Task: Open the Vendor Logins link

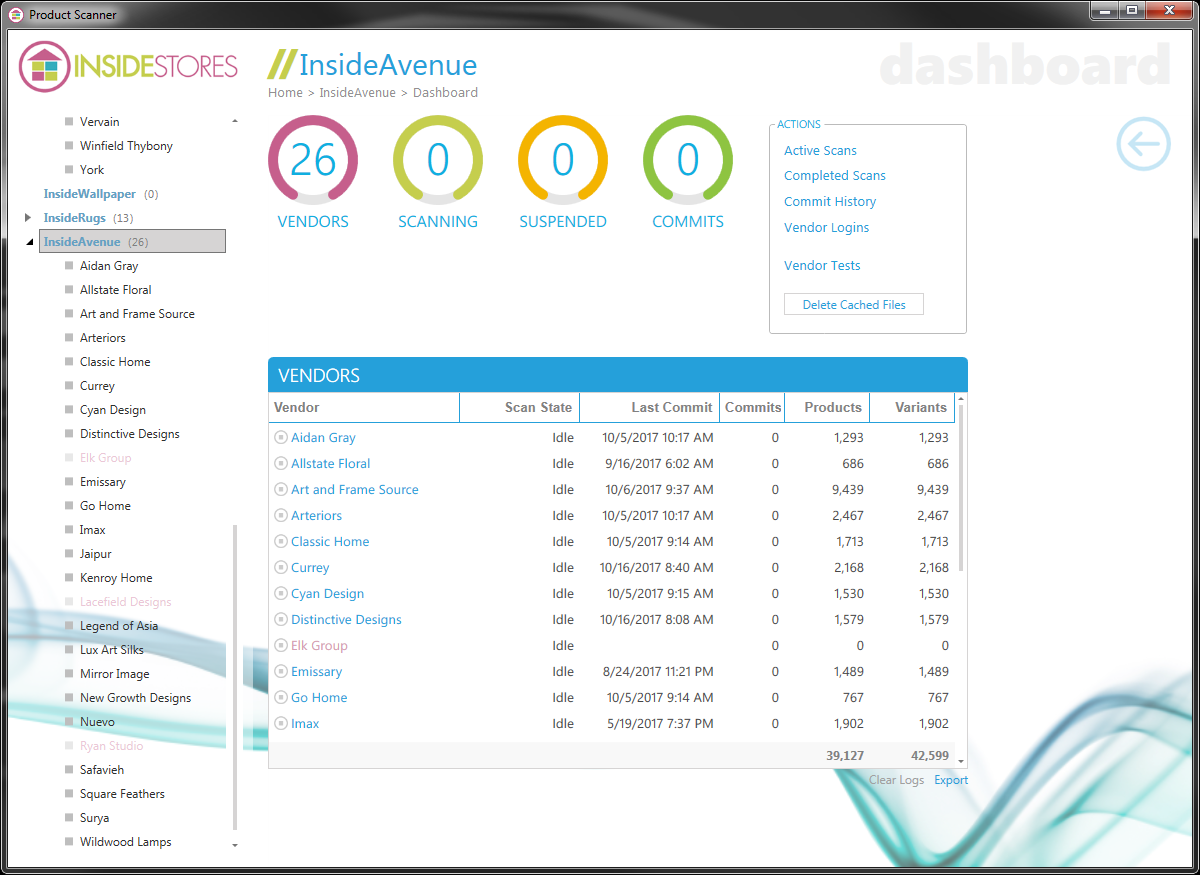Action: 826,228
